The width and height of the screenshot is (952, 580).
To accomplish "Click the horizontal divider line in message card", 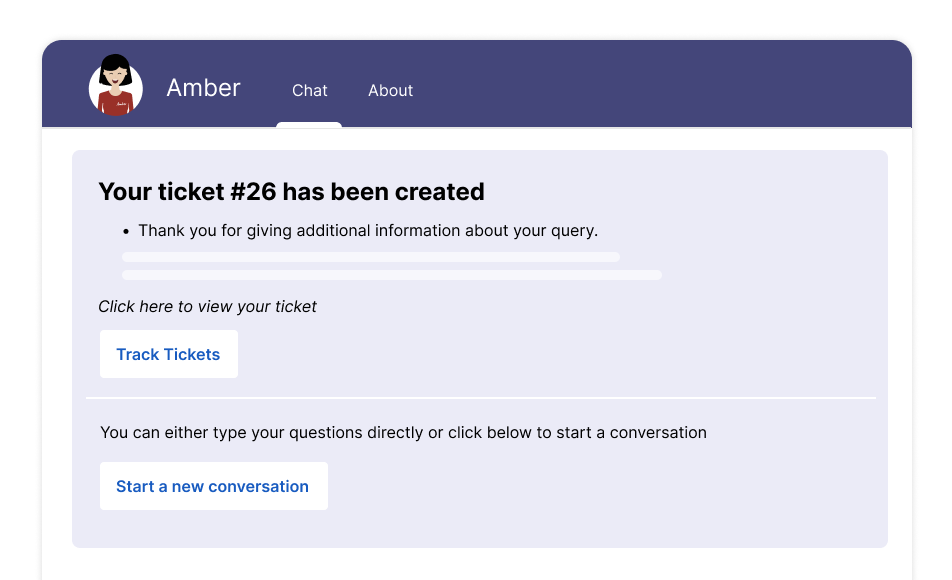I will pyautogui.click(x=481, y=398).
